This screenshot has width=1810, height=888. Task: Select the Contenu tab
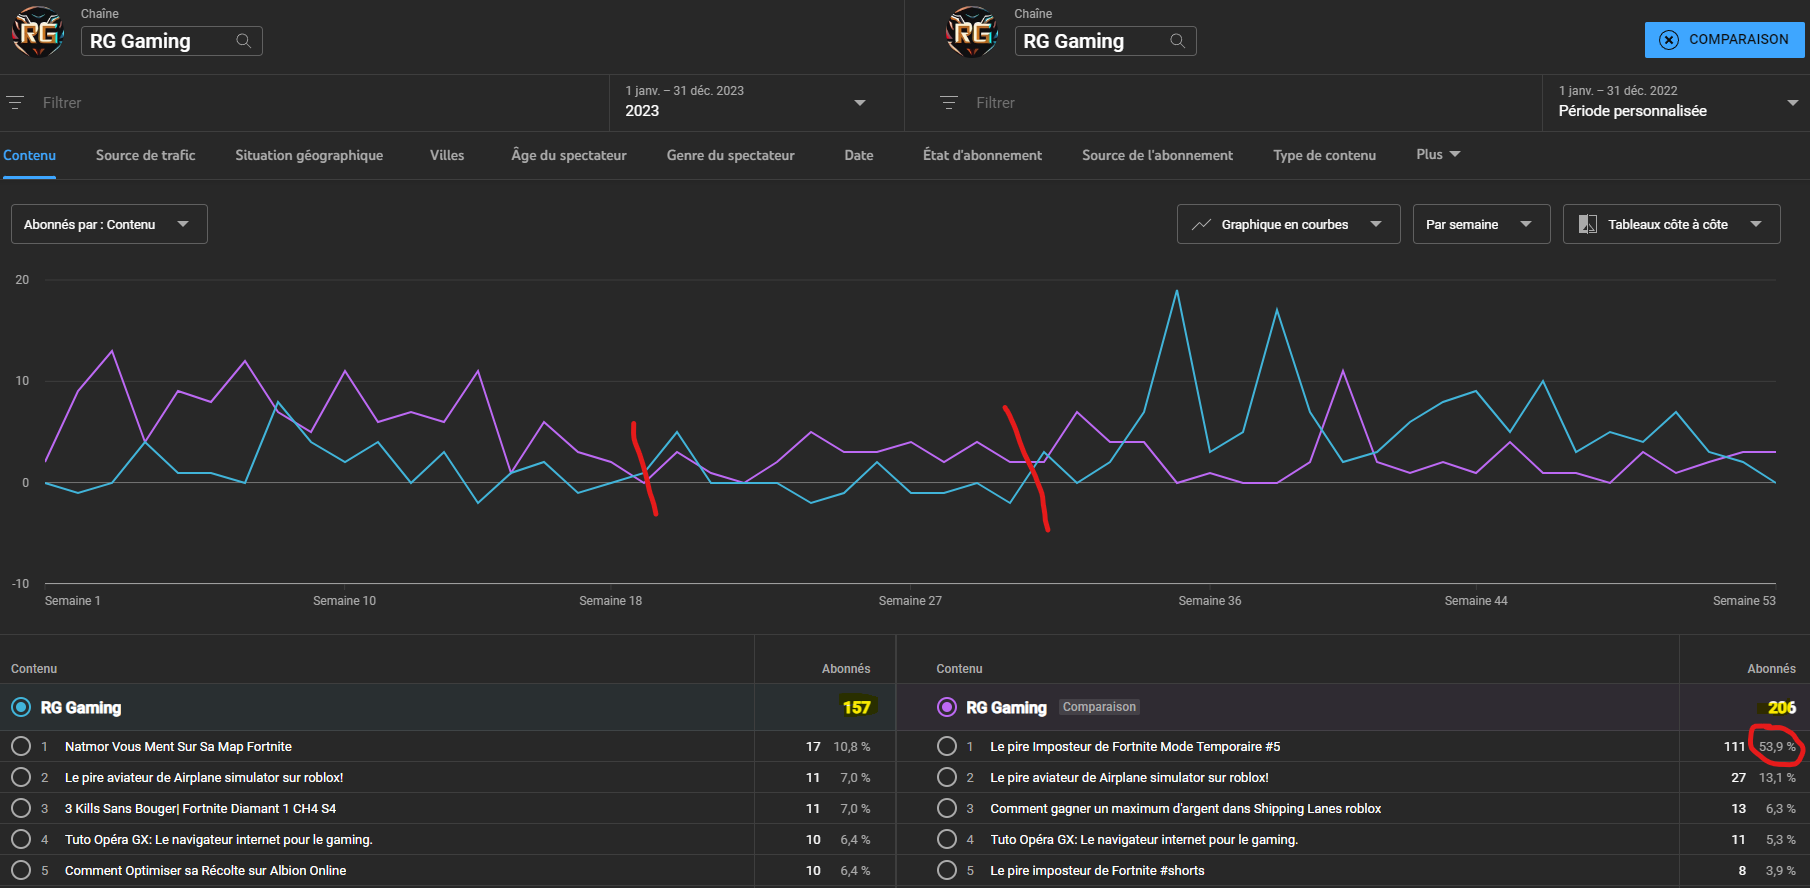click(29, 155)
